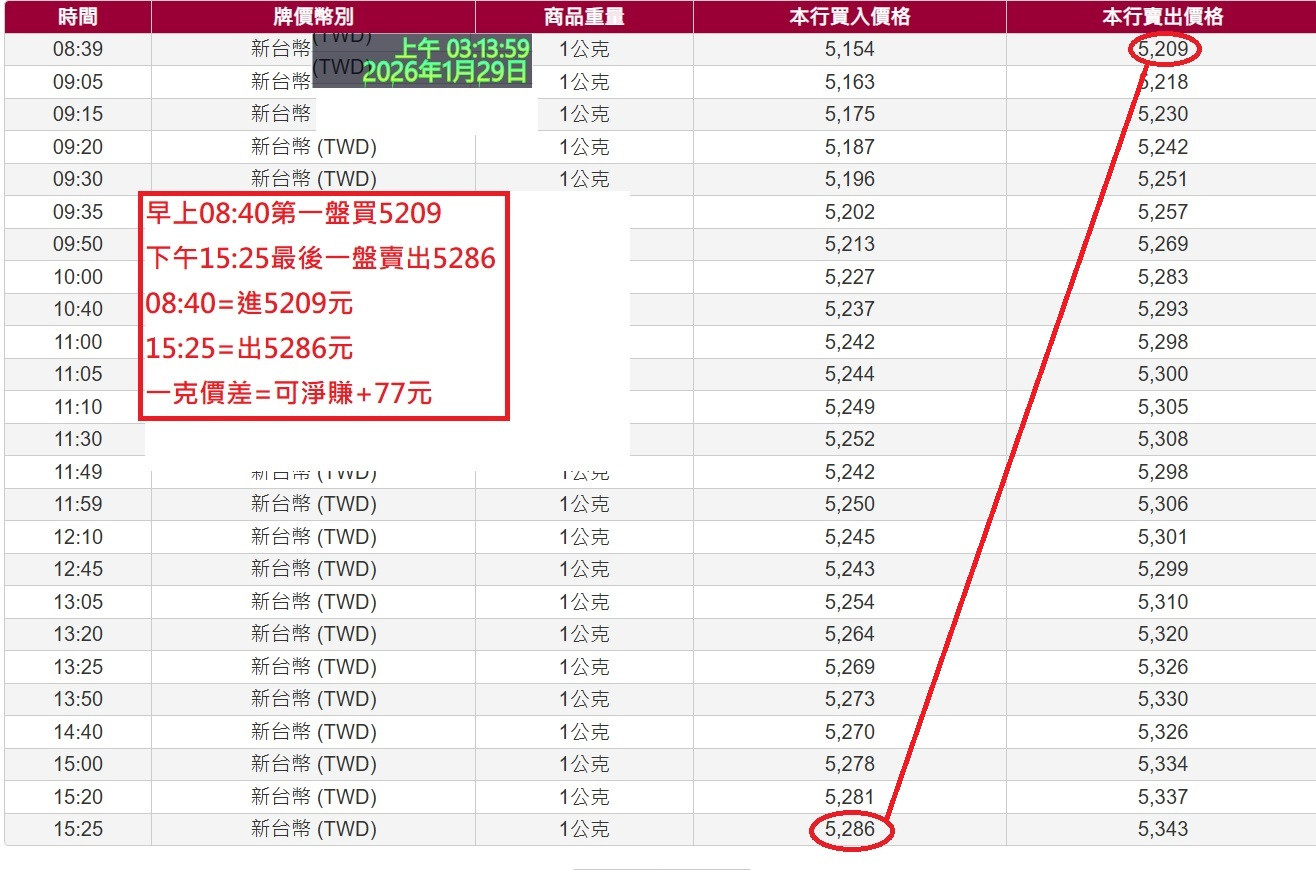Click sell price 5,218 at 09:05
The height and width of the screenshot is (870, 1316).
pos(1163,82)
